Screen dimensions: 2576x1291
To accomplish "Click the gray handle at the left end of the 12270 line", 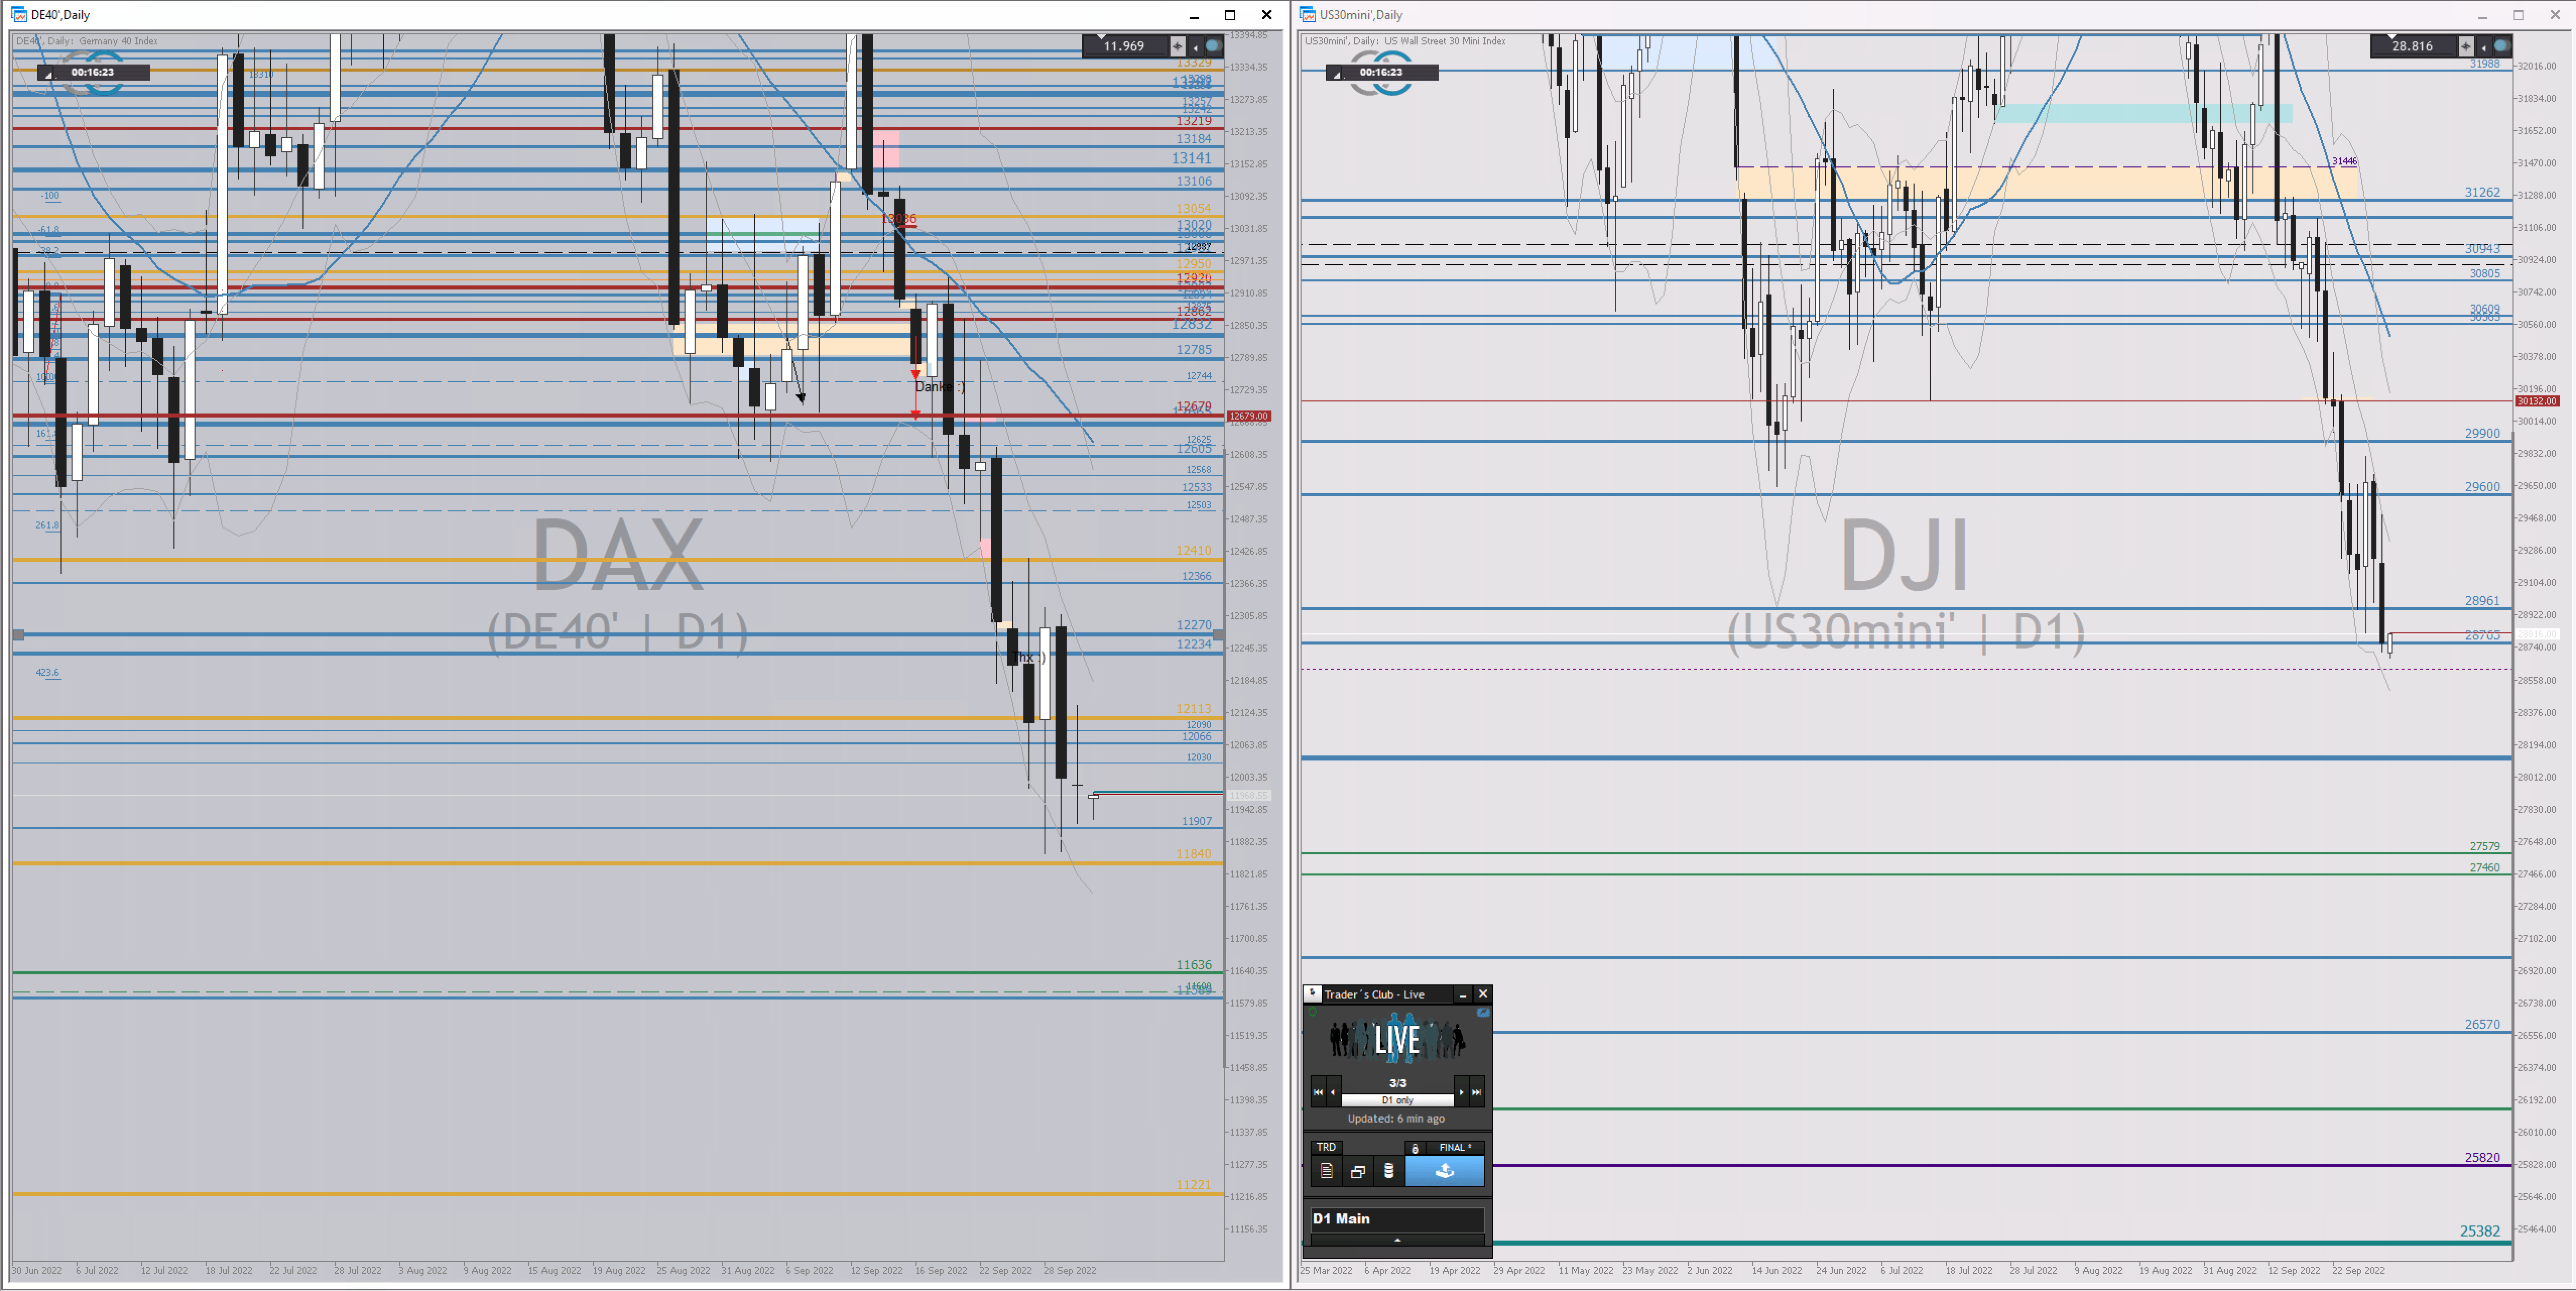I will [x=18, y=635].
